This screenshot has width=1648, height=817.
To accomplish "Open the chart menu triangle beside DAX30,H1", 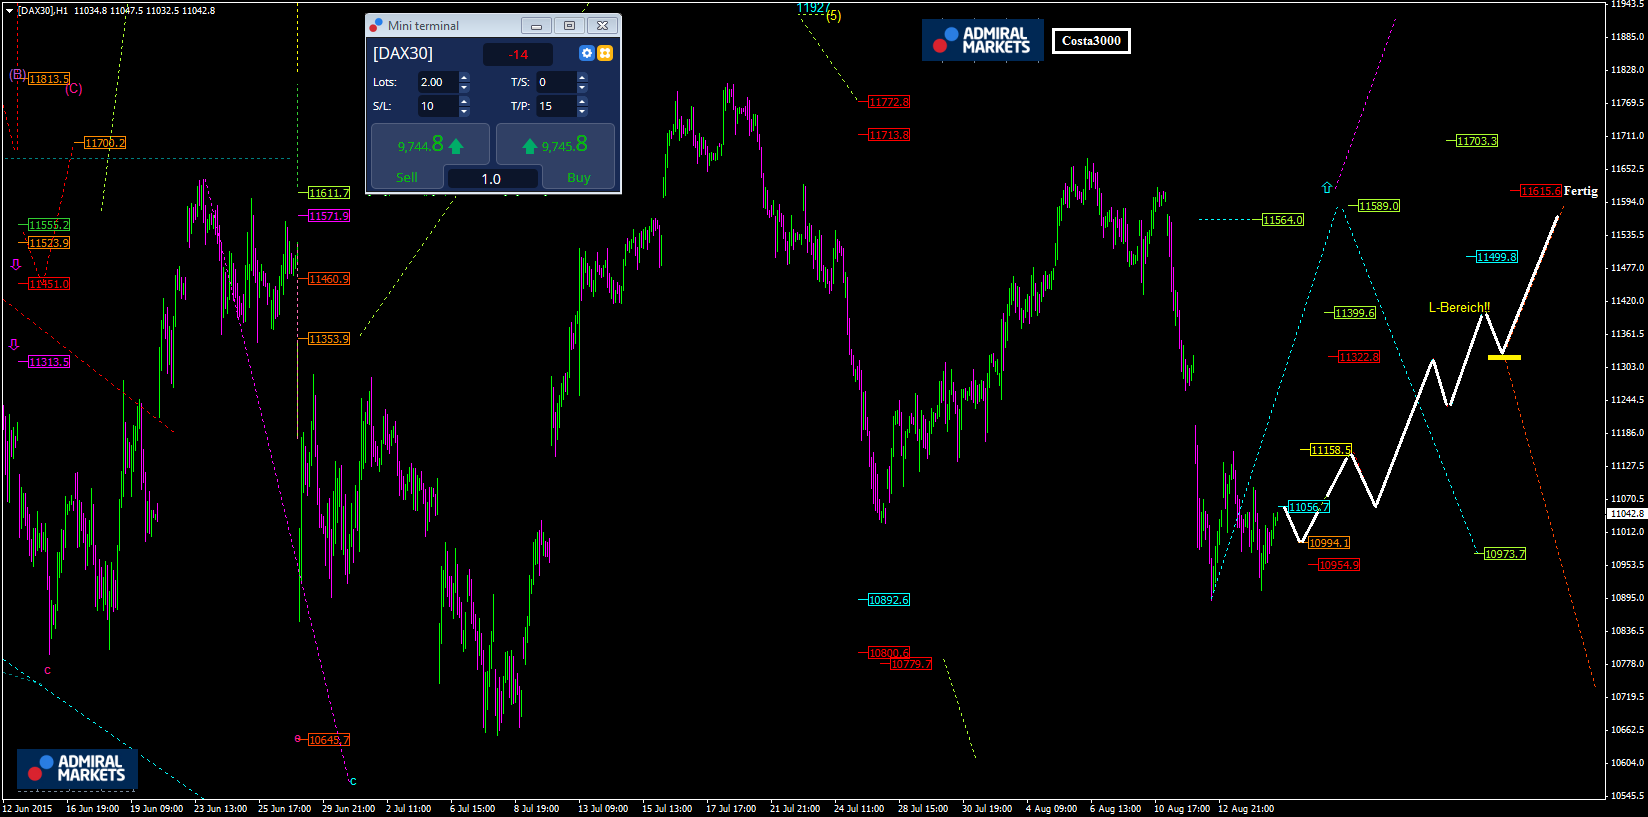I will coord(9,11).
